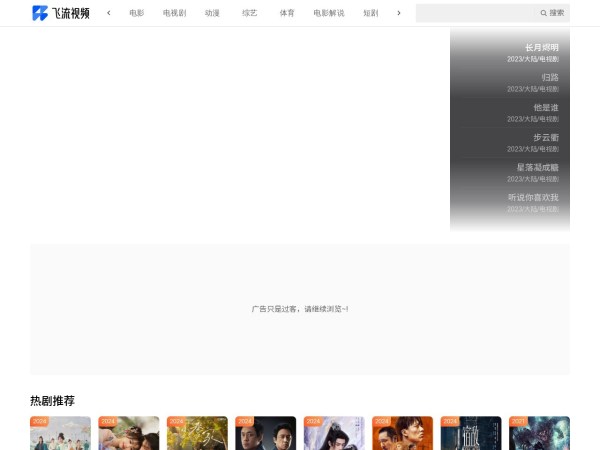Open 他是谁 from the side list
The image size is (600, 450).
click(x=545, y=108)
